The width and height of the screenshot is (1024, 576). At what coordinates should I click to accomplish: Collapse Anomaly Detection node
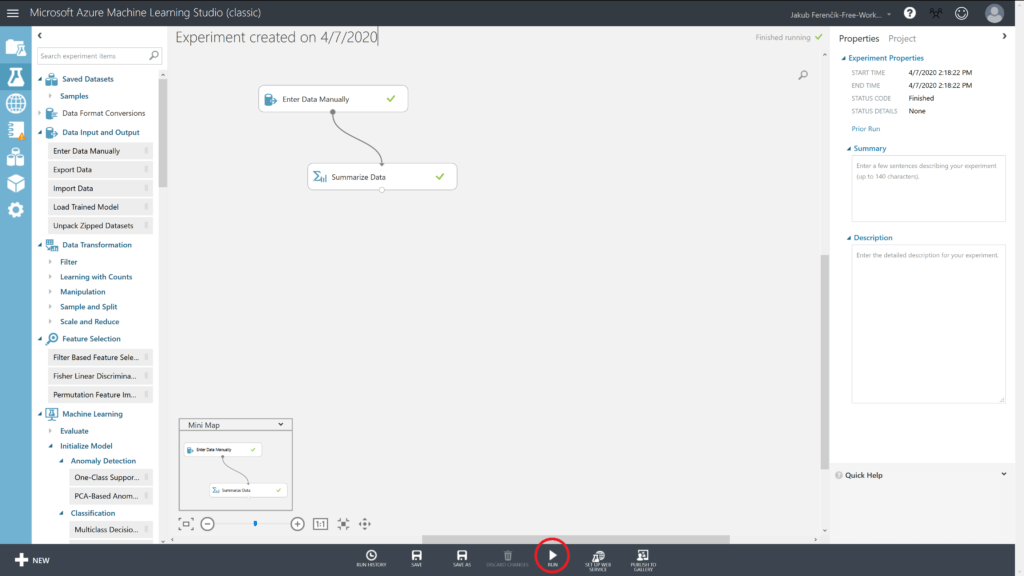[61, 461]
